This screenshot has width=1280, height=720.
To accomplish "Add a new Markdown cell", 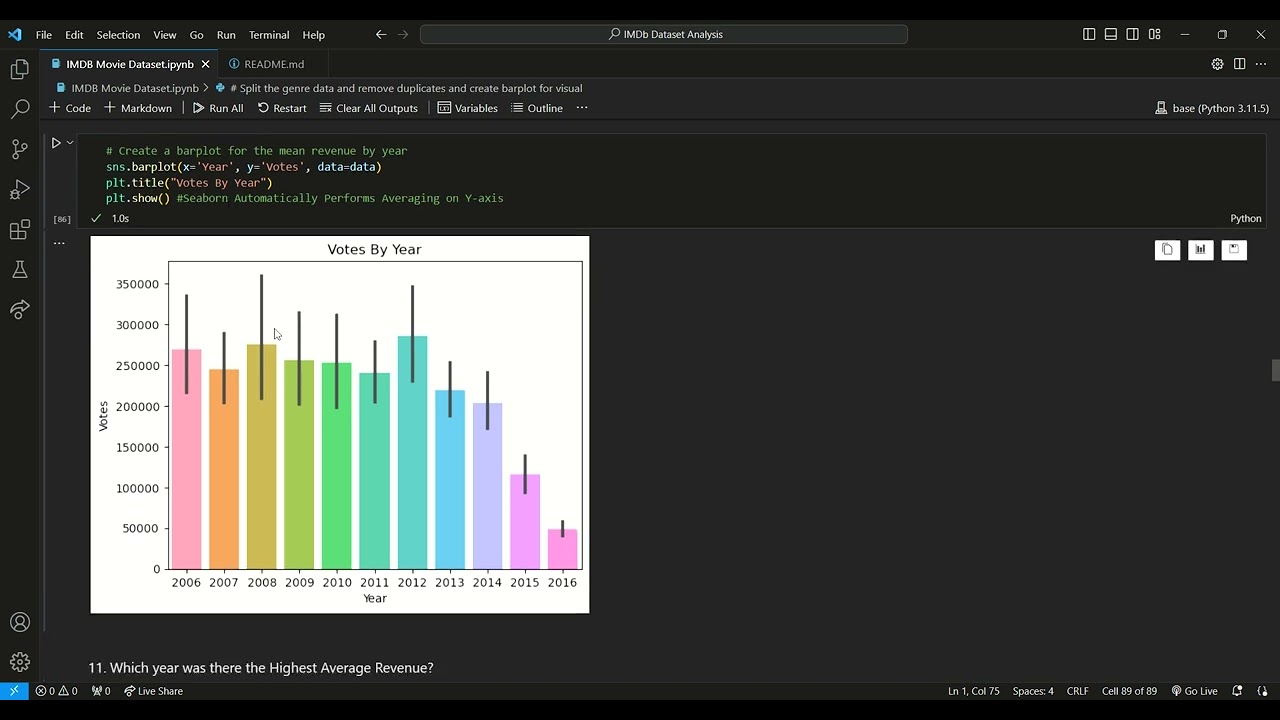I will point(138,108).
